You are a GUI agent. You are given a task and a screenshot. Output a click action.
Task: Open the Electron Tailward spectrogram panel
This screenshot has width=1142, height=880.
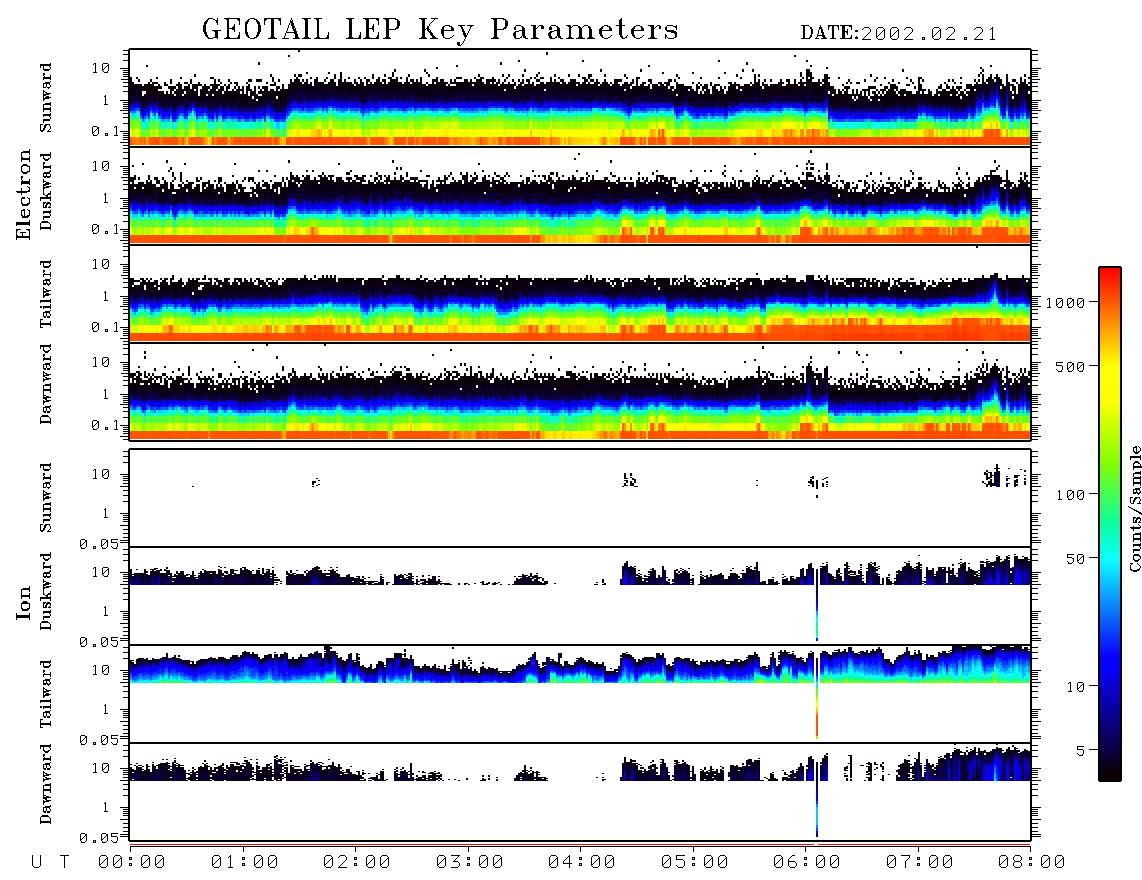tap(580, 293)
